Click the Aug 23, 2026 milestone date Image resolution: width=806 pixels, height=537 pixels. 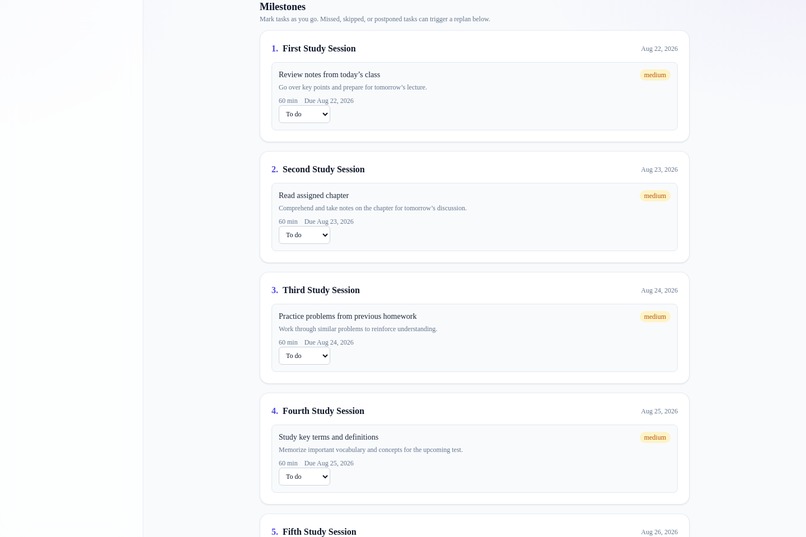pos(659,170)
